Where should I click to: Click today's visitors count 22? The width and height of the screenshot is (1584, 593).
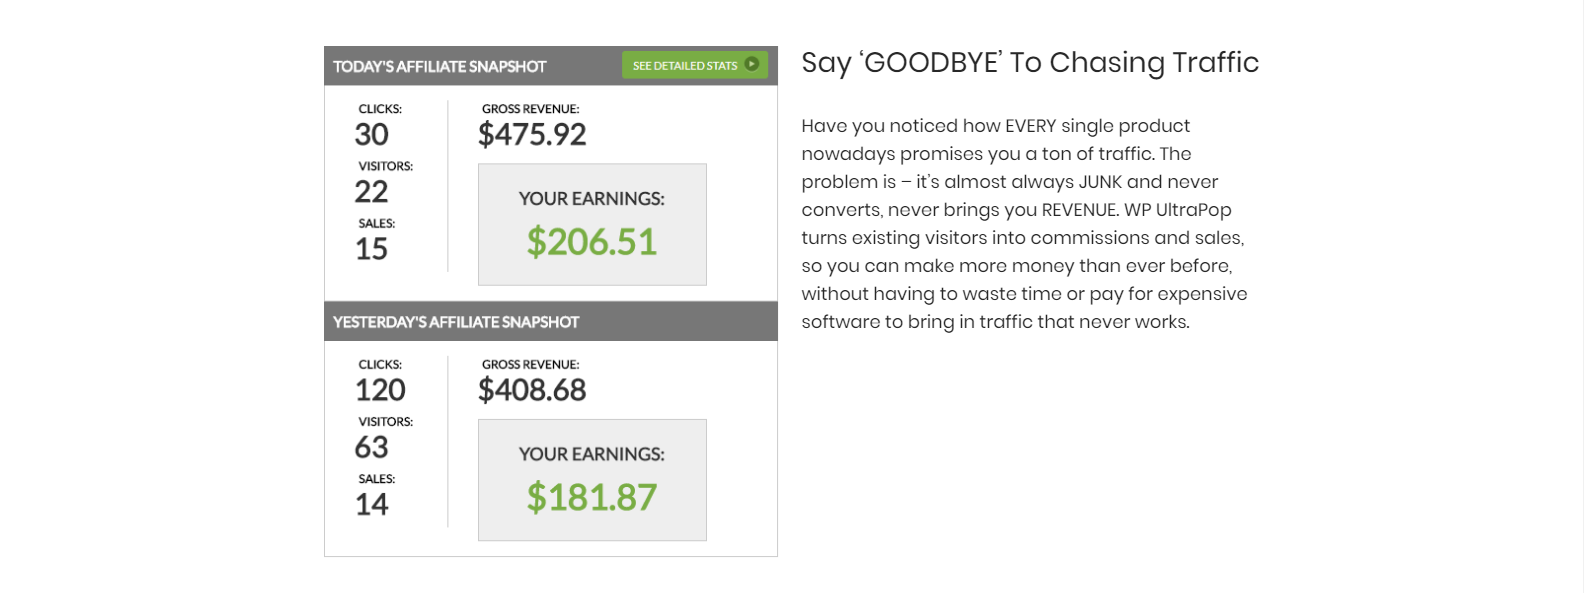(371, 191)
